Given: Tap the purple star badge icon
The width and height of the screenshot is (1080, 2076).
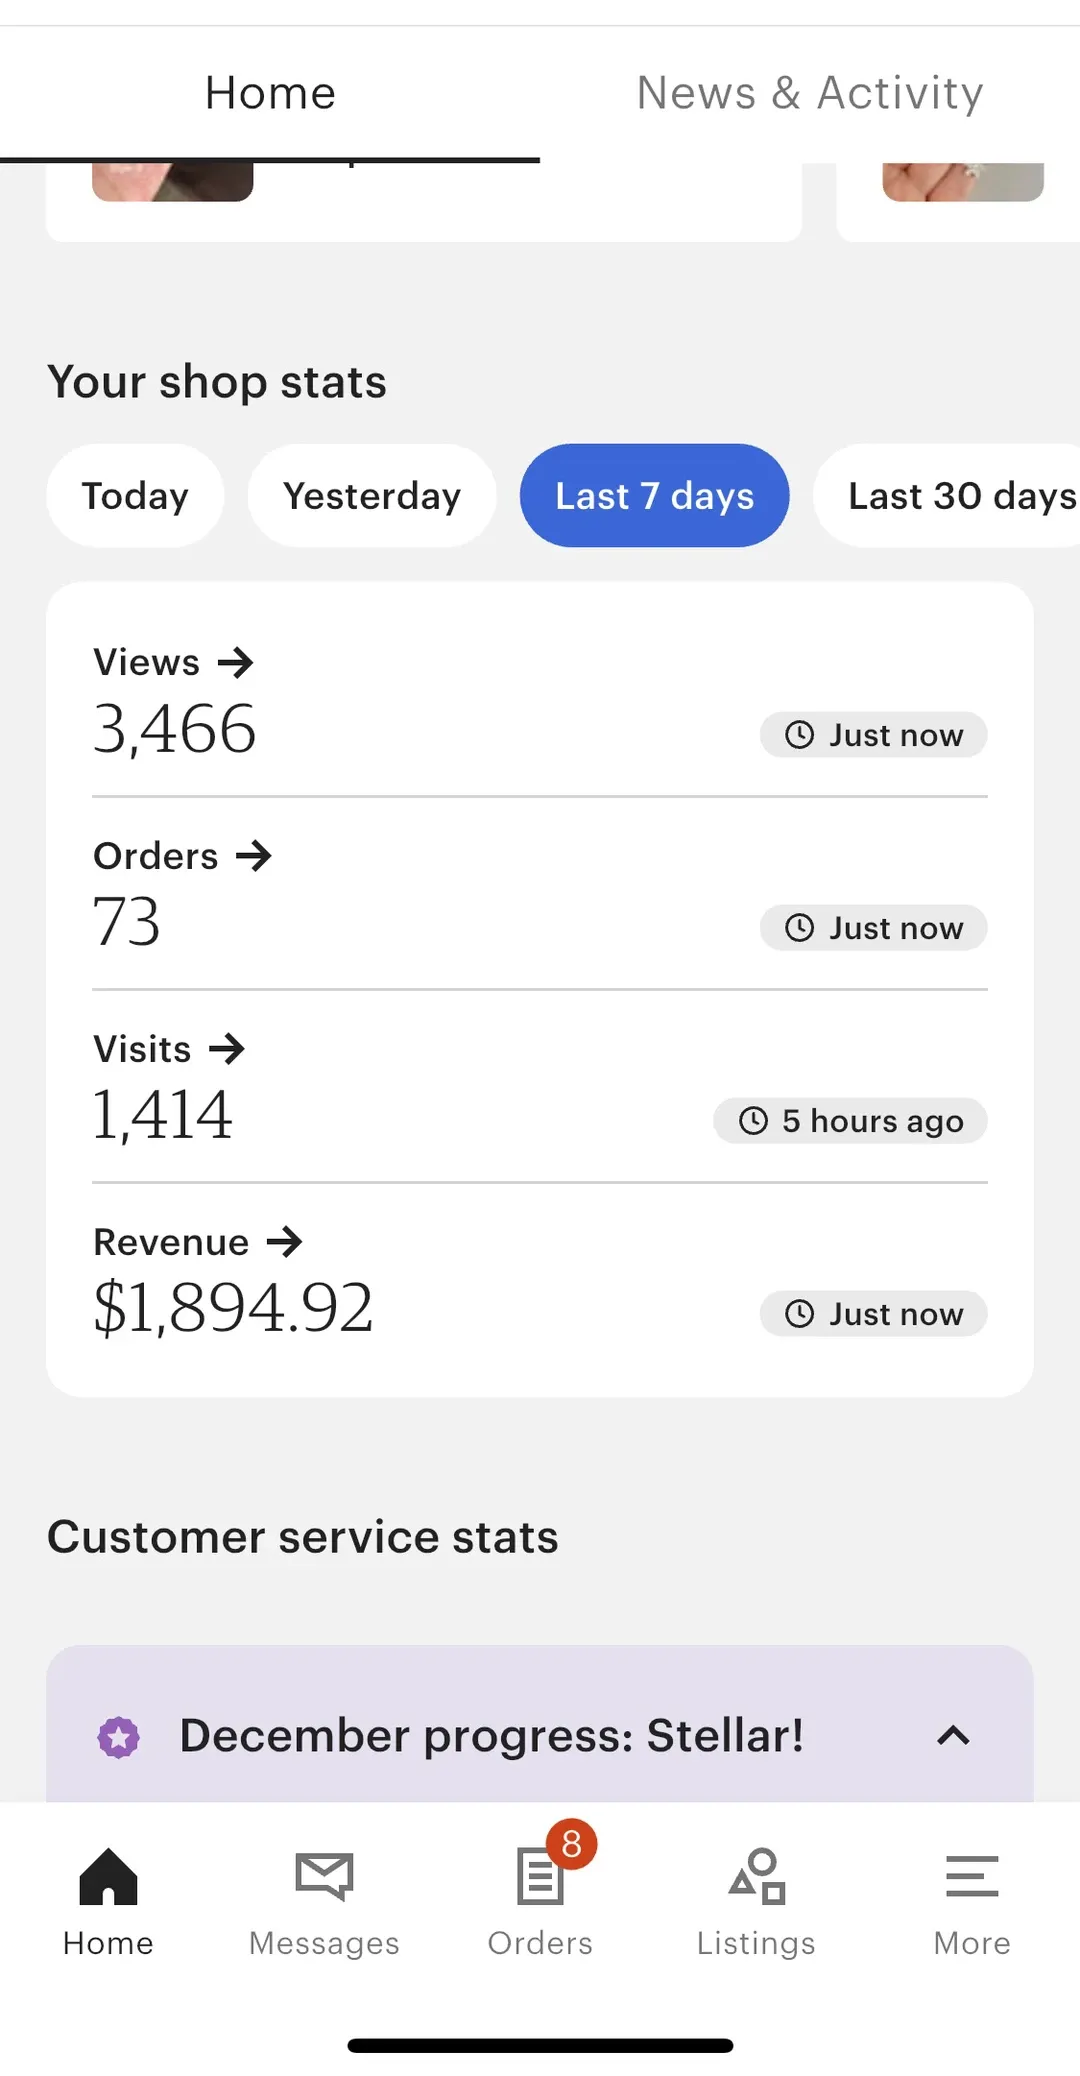Looking at the screenshot, I should tap(119, 1737).
